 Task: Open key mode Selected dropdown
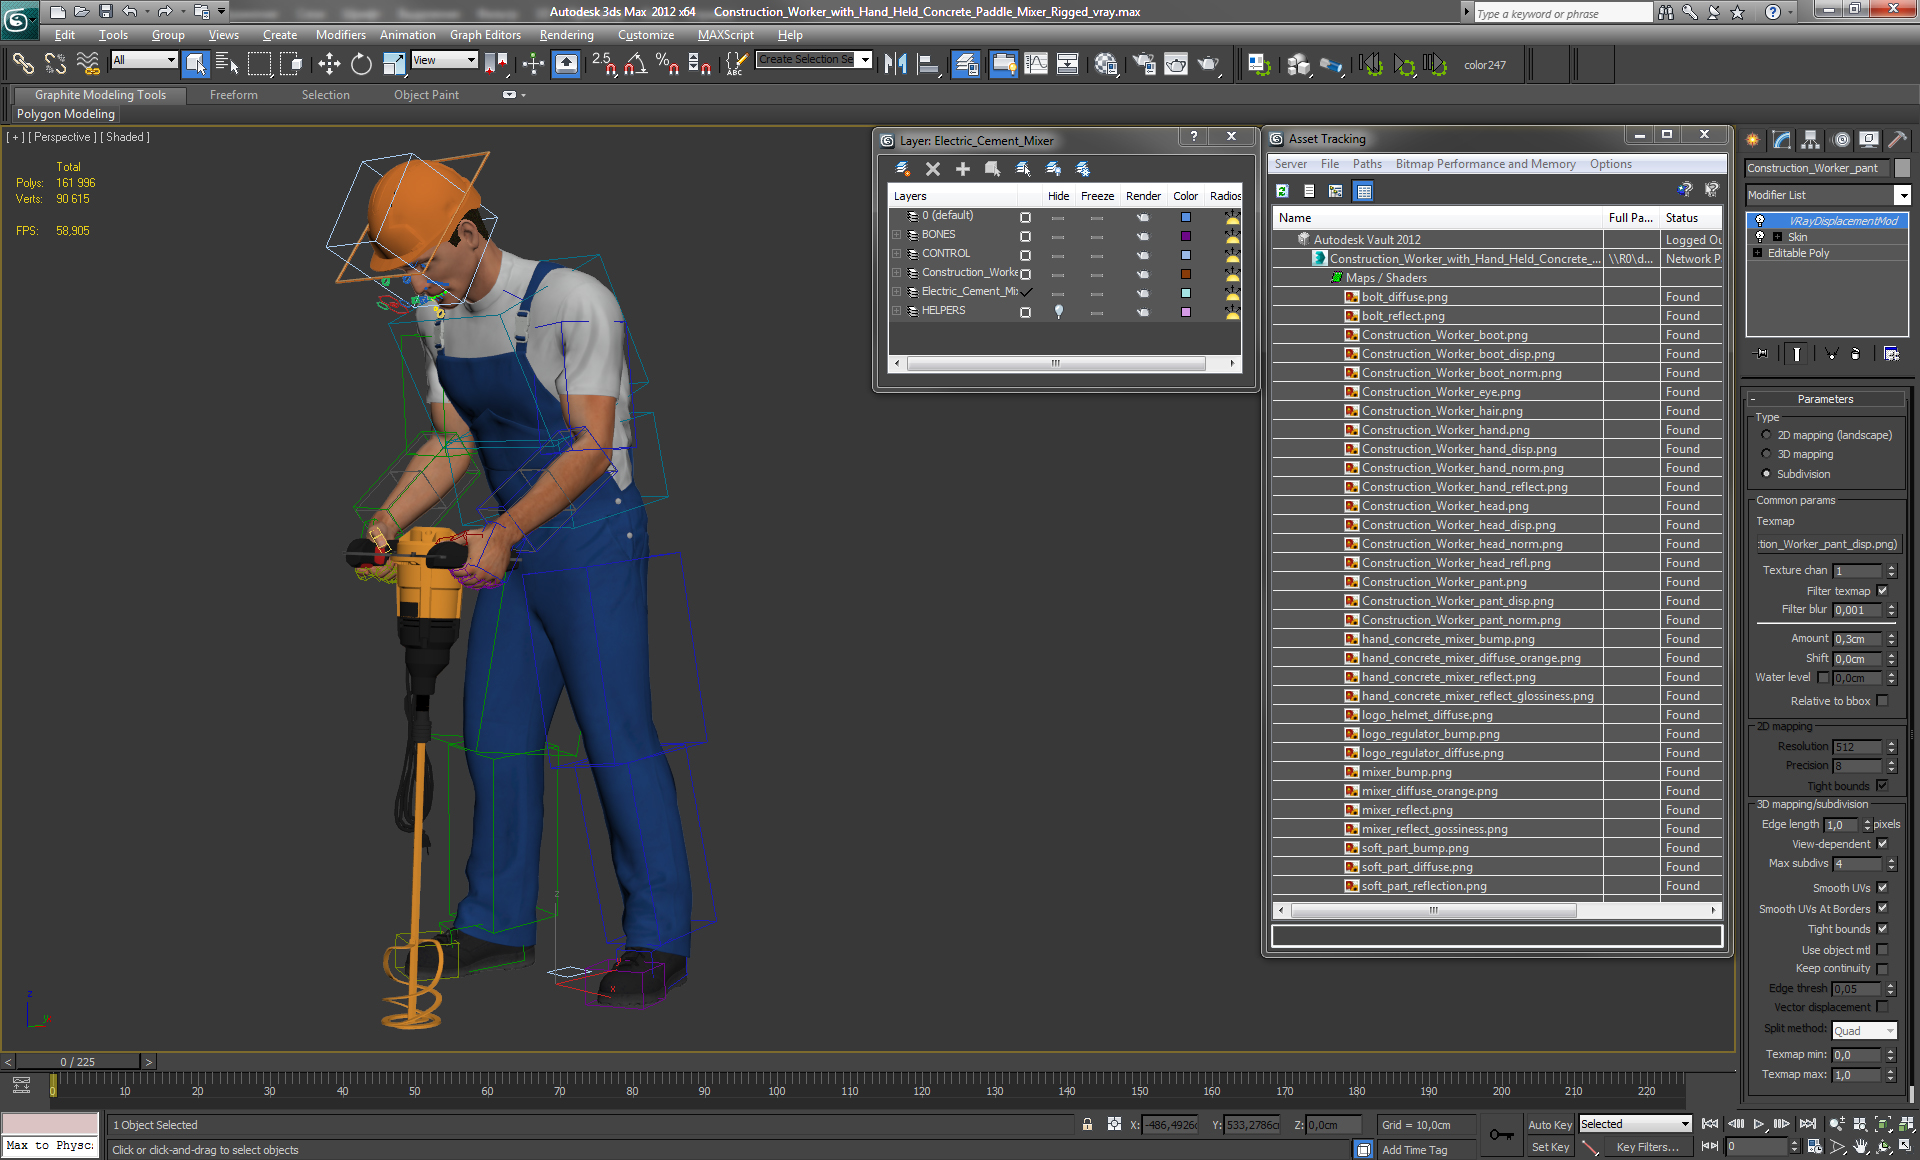click(x=1634, y=1124)
